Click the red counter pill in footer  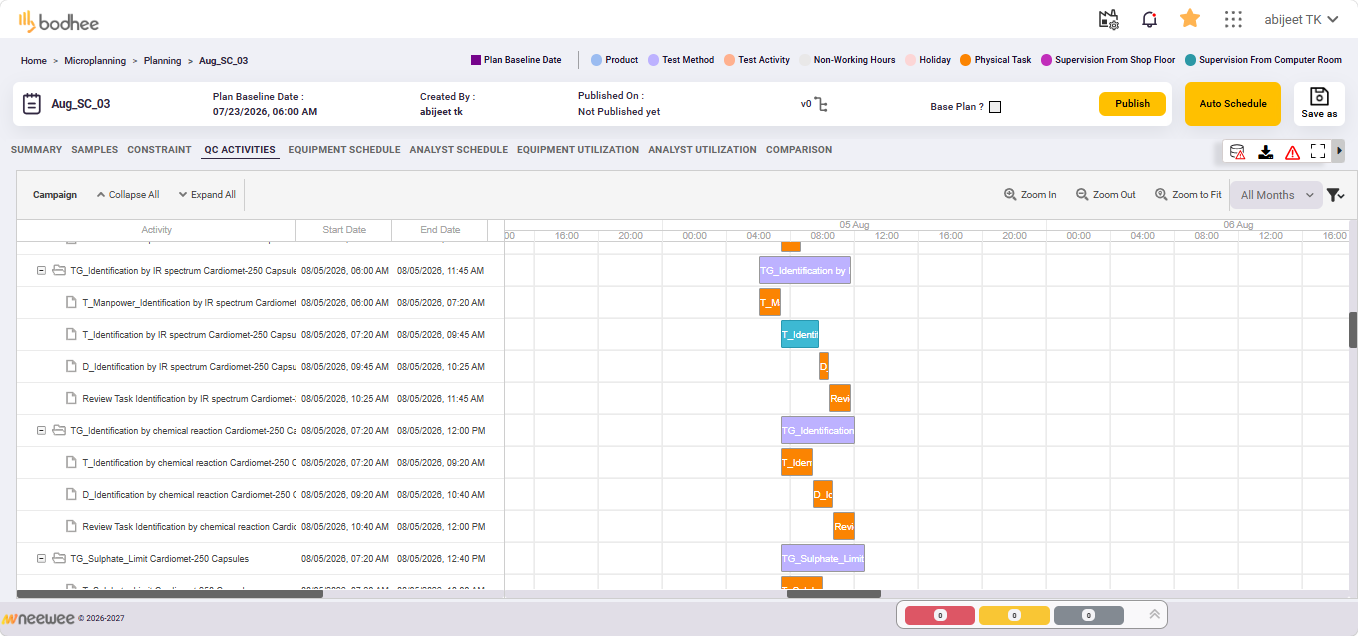click(x=940, y=616)
